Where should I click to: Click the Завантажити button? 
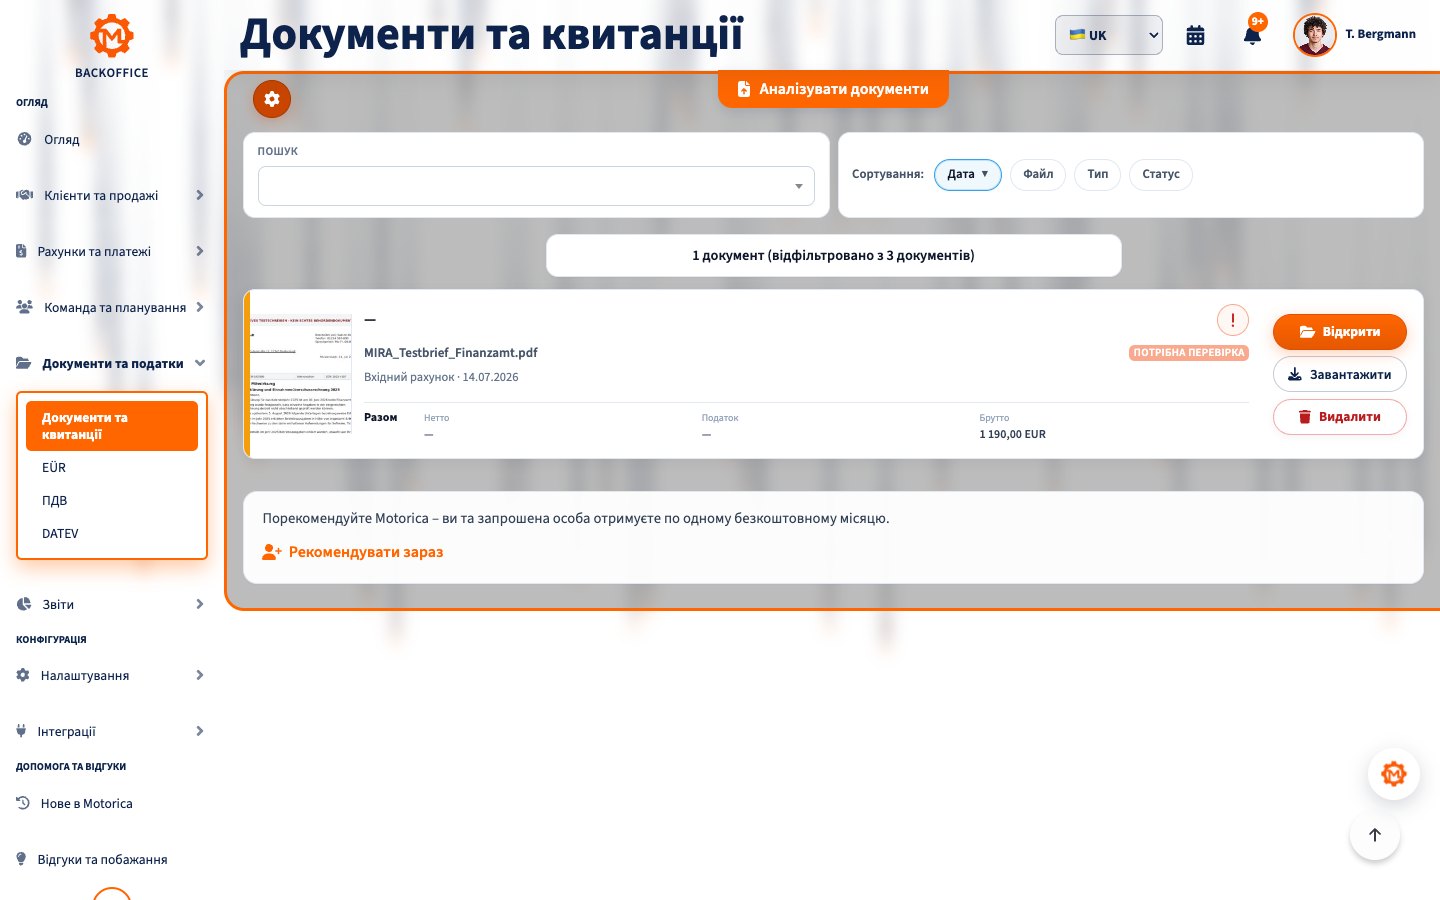[1340, 374]
